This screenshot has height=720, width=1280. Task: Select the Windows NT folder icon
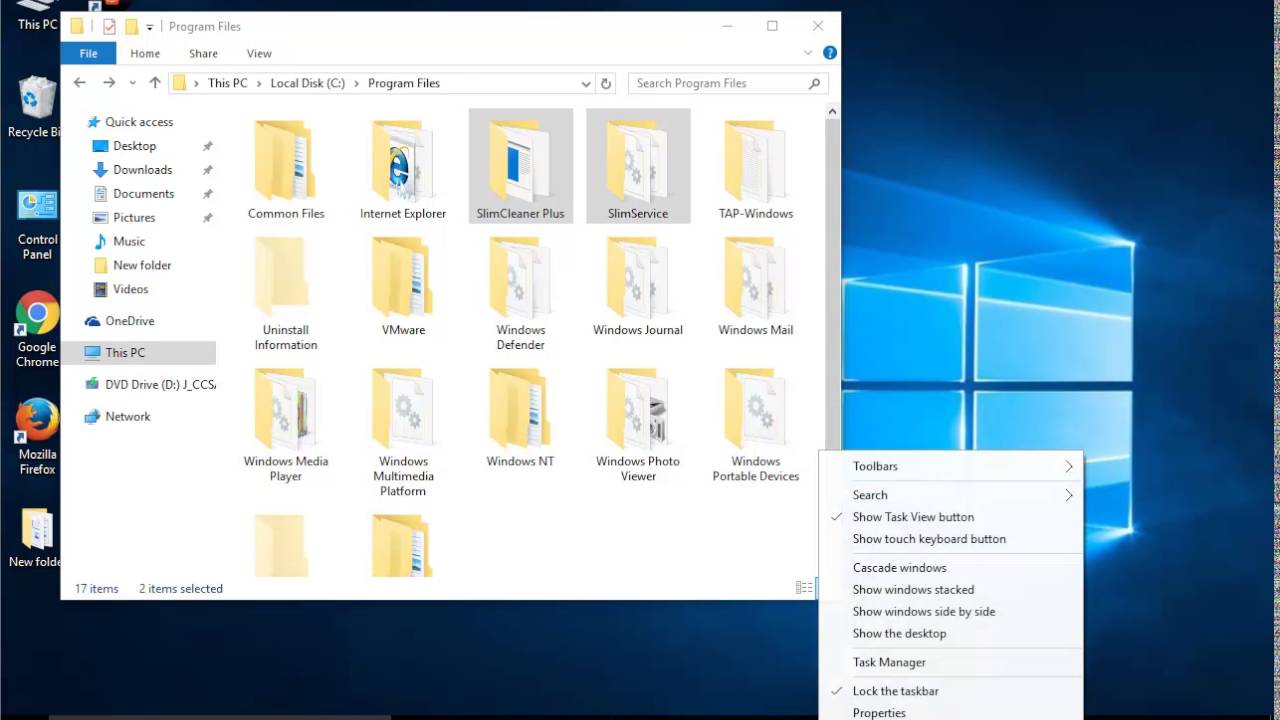coord(520,408)
